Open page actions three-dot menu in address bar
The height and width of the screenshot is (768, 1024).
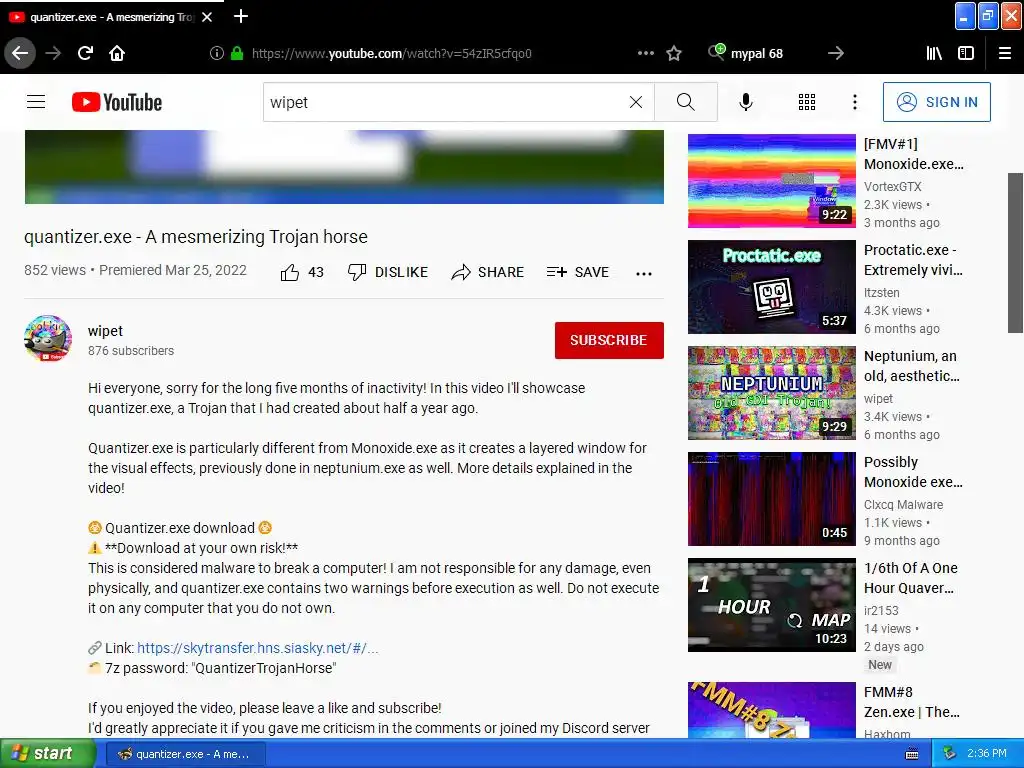[646, 54]
